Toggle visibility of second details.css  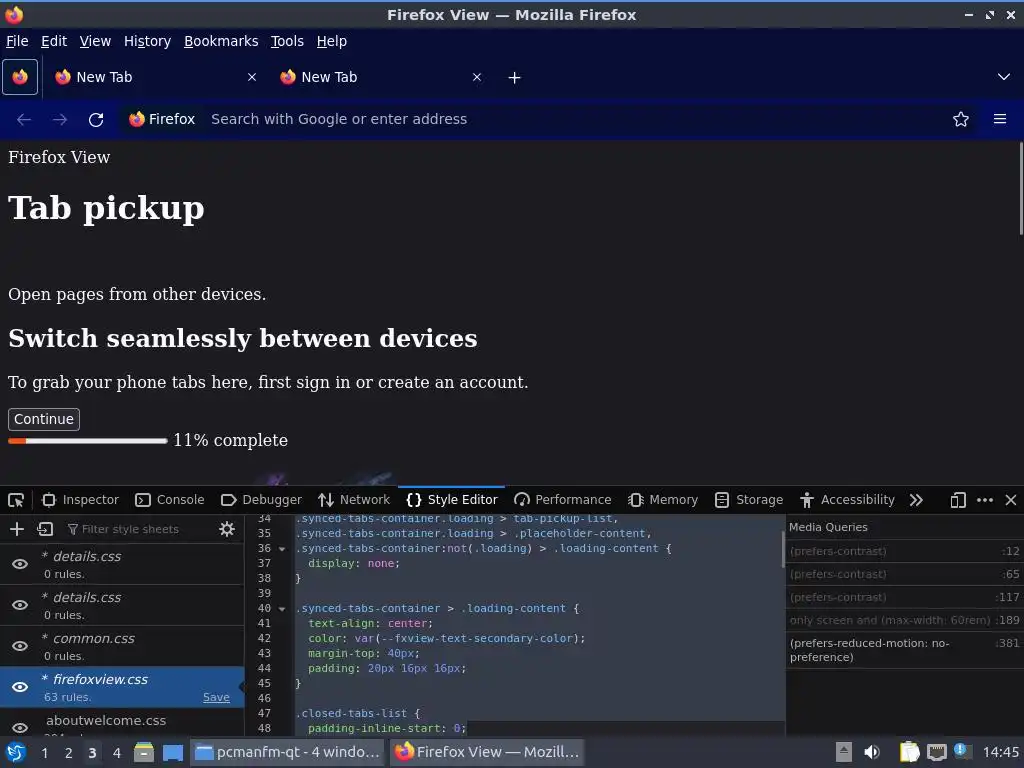[x=20, y=605]
